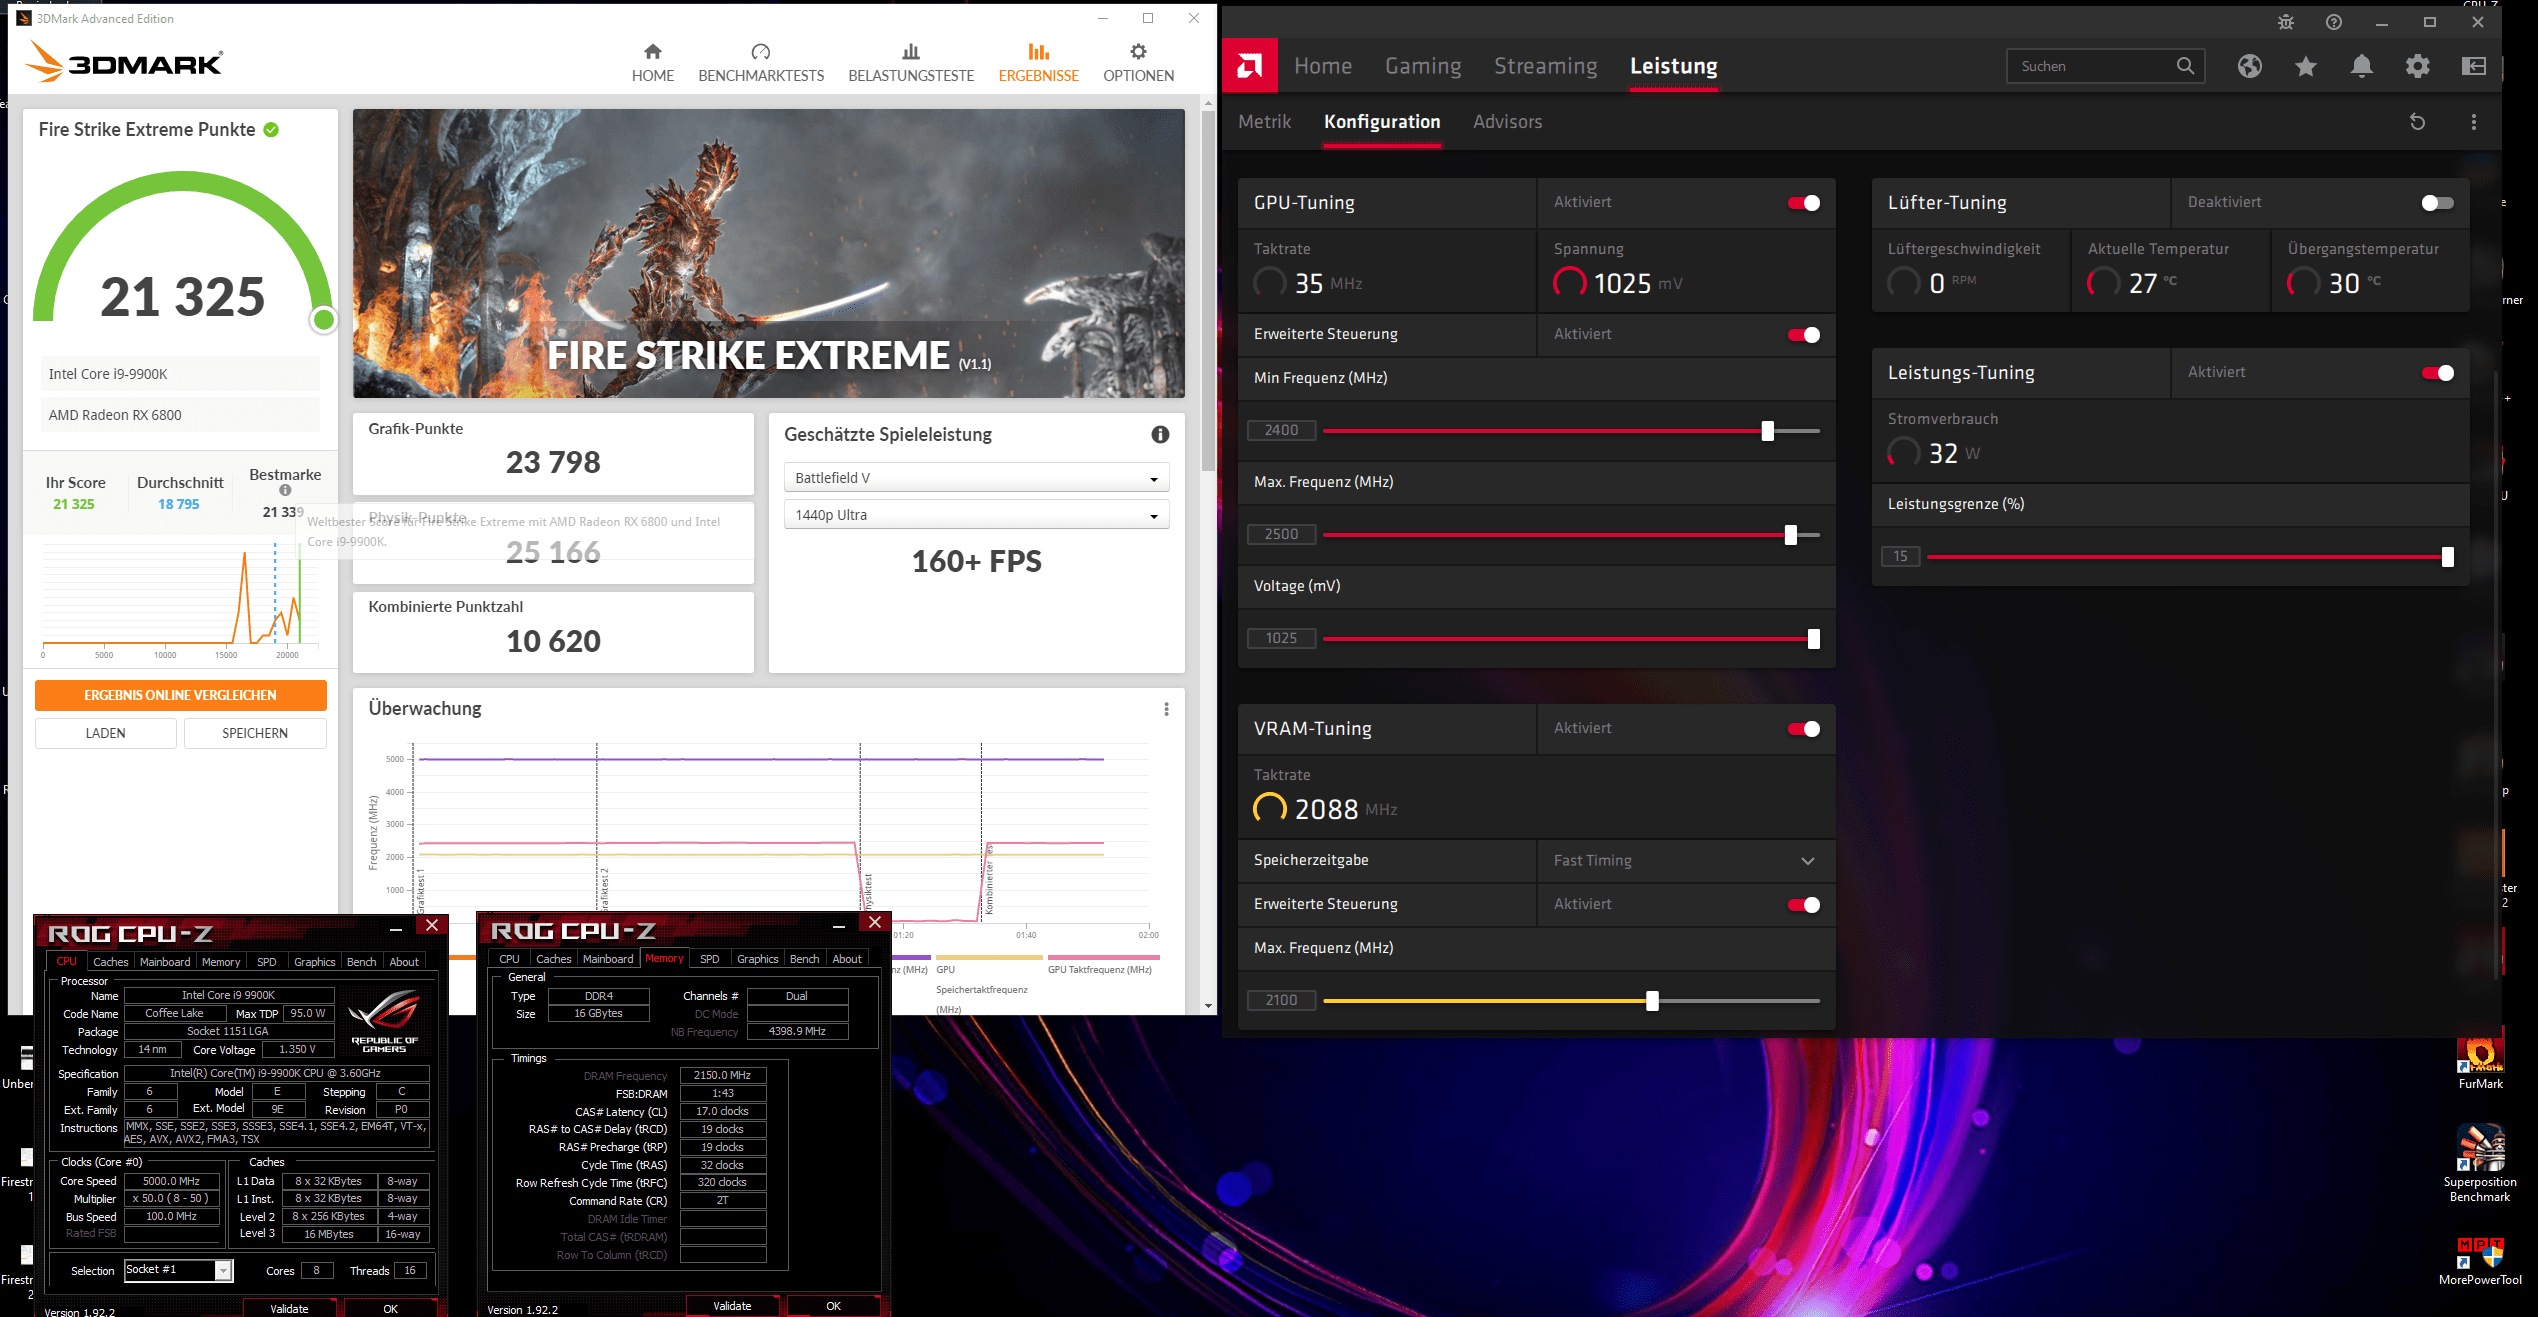Toggle Leistungs-Tuning switch
The width and height of the screenshot is (2538, 1317).
tap(2438, 373)
